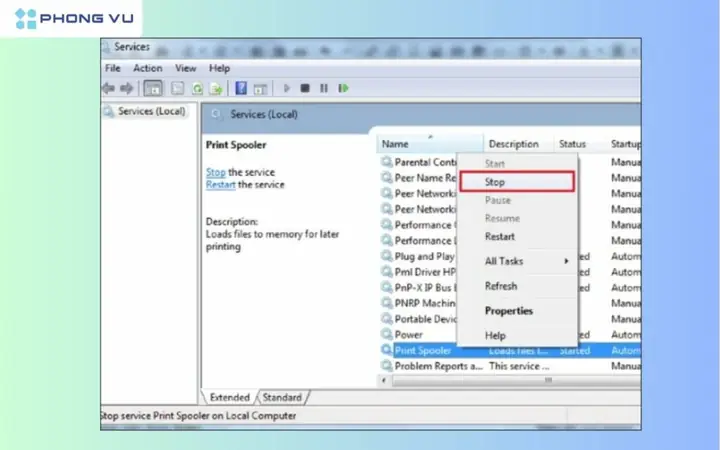Select the PnP-X IP Bus row
The image size is (720, 450).
coord(510,287)
